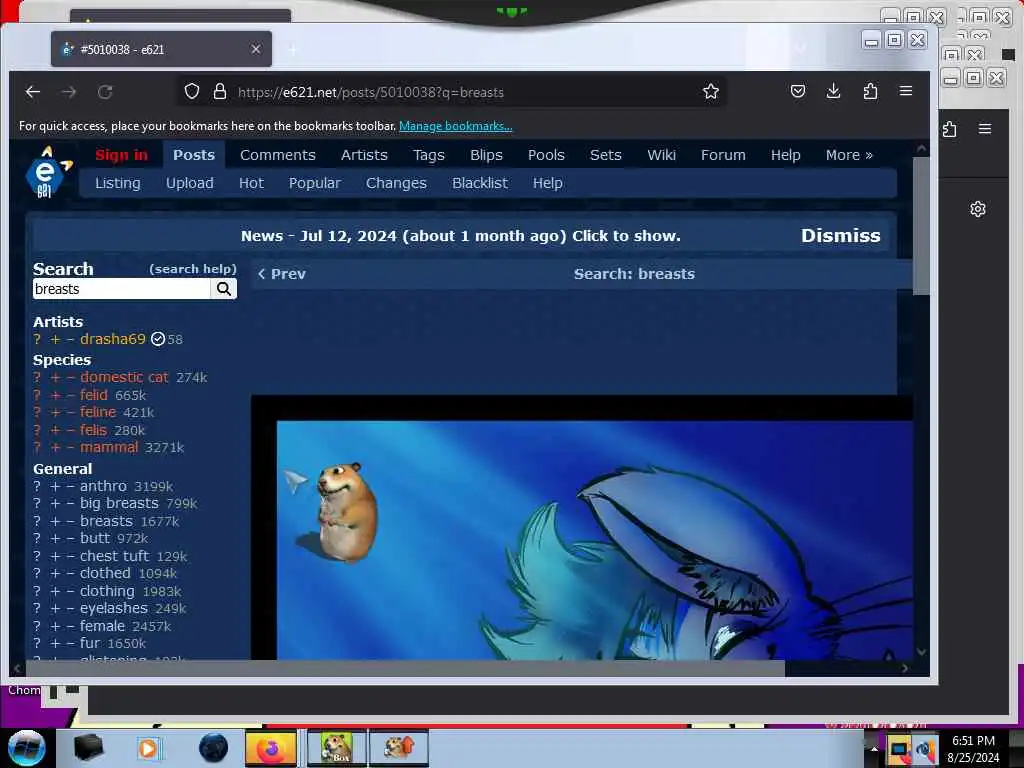Open the Comments menu item
The height and width of the screenshot is (768, 1024).
coord(278,155)
